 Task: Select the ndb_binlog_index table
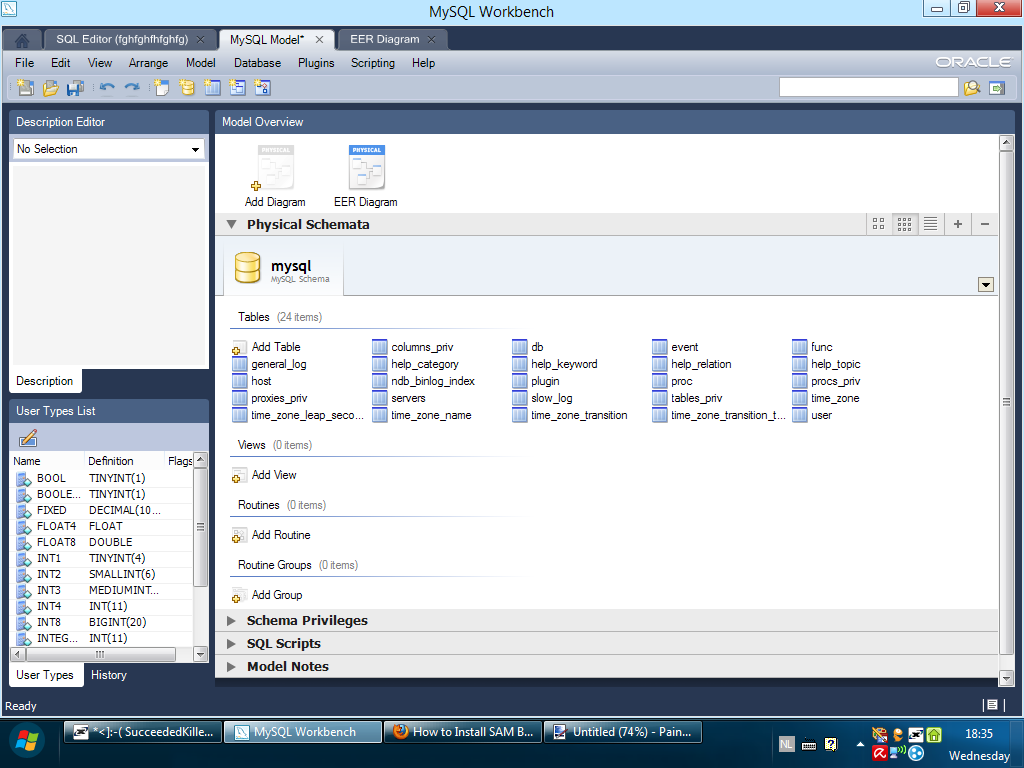point(424,381)
